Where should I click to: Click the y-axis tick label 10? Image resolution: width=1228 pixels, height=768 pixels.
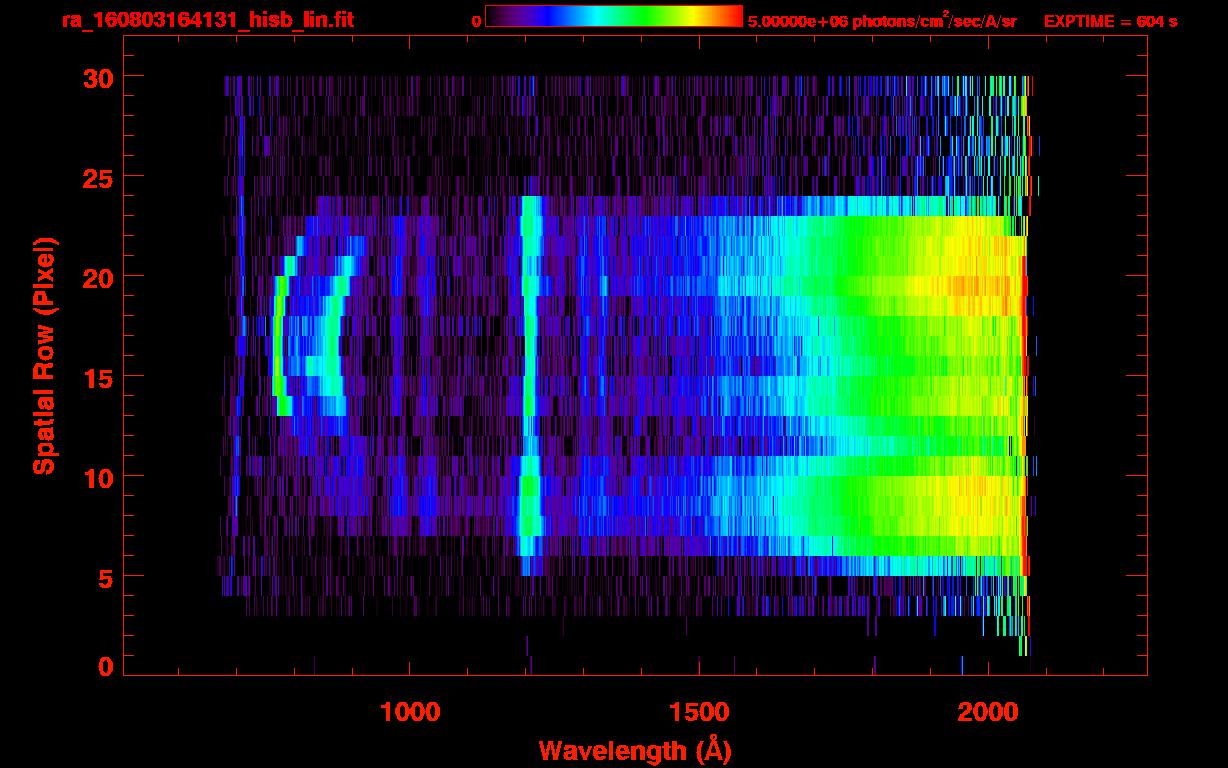pos(100,477)
